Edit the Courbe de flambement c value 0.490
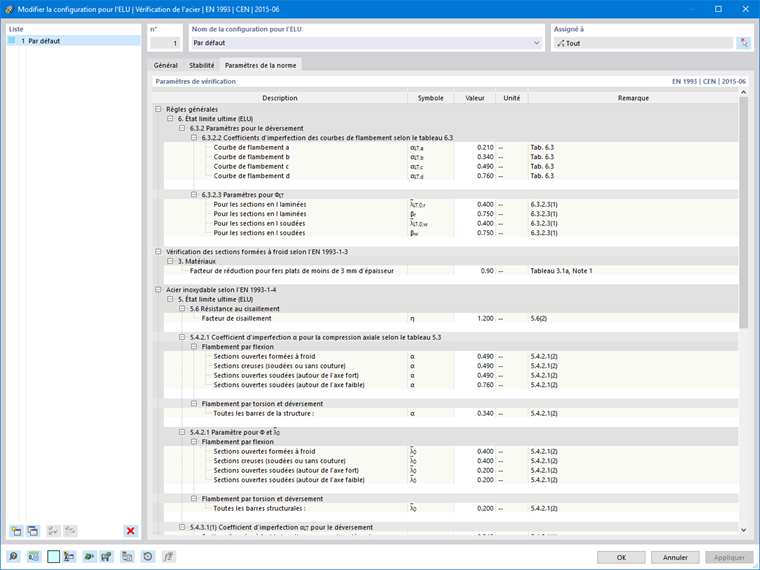760x570 pixels. [x=475, y=166]
